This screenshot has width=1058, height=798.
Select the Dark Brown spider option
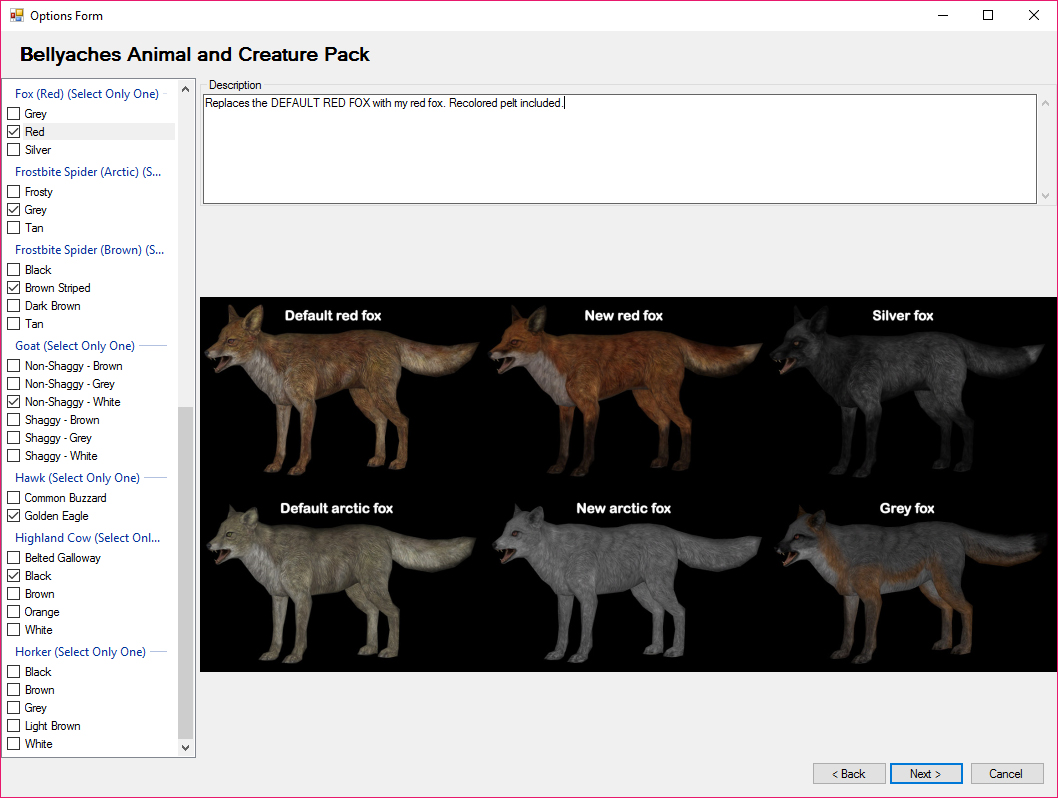[13, 306]
